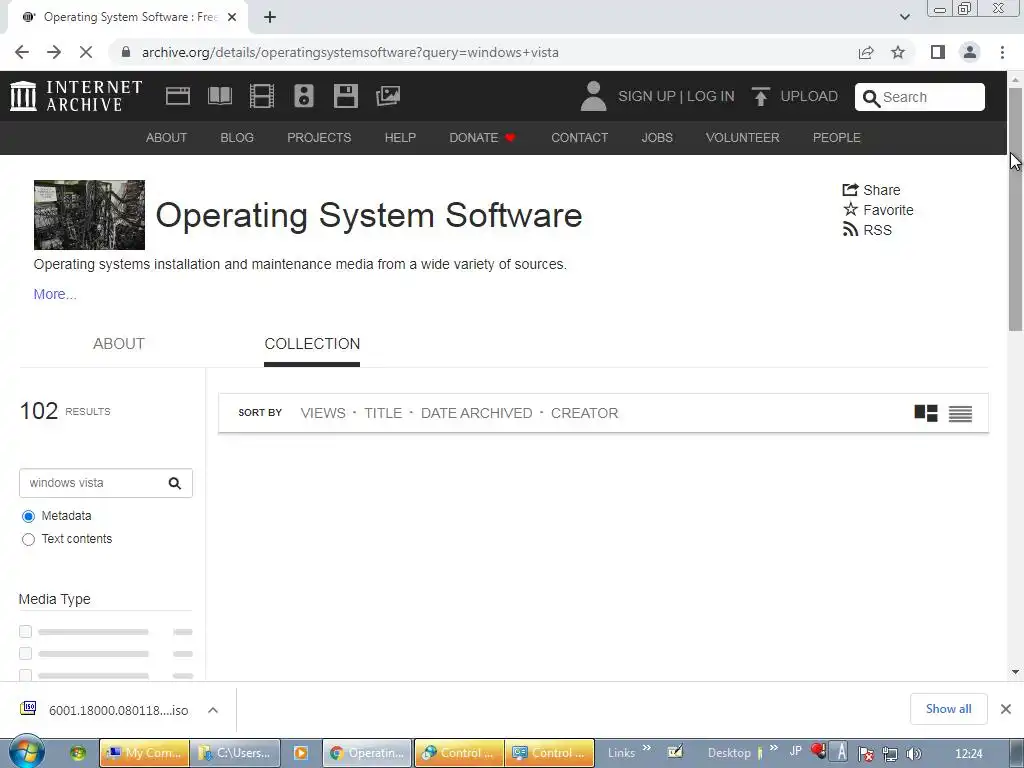Open My Computer taskbar button
The height and width of the screenshot is (768, 1024).
[x=144, y=753]
